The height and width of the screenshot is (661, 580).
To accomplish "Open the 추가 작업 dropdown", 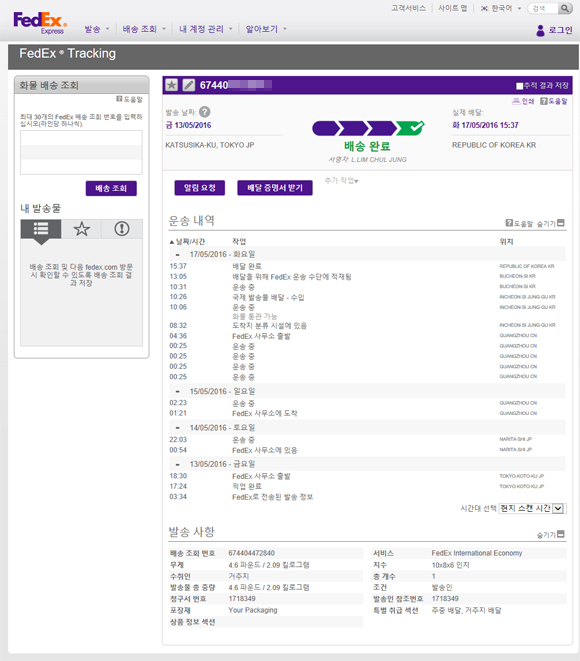I will tap(341, 180).
